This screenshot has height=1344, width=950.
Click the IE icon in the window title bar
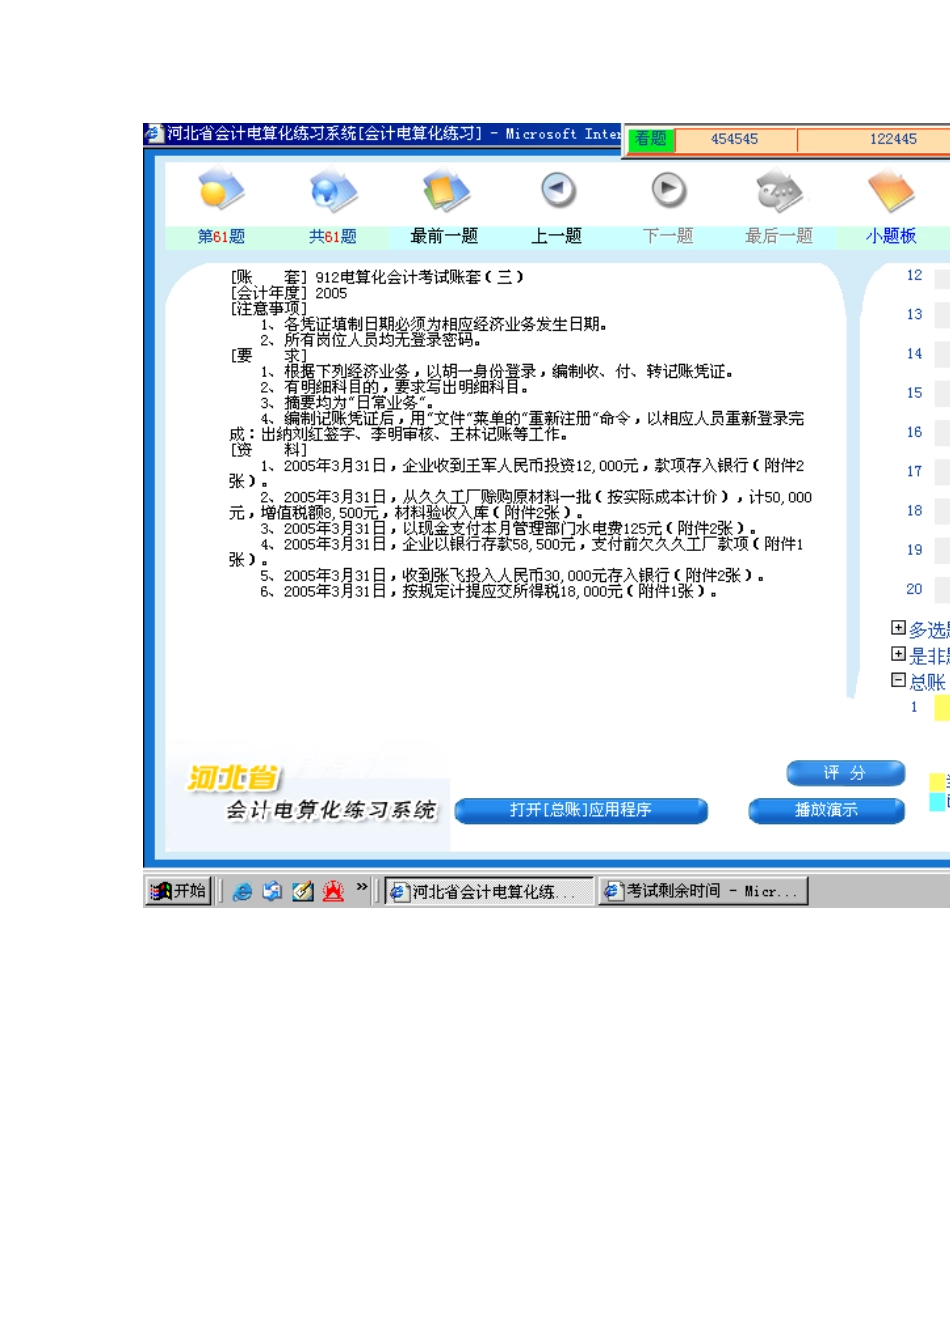154,134
